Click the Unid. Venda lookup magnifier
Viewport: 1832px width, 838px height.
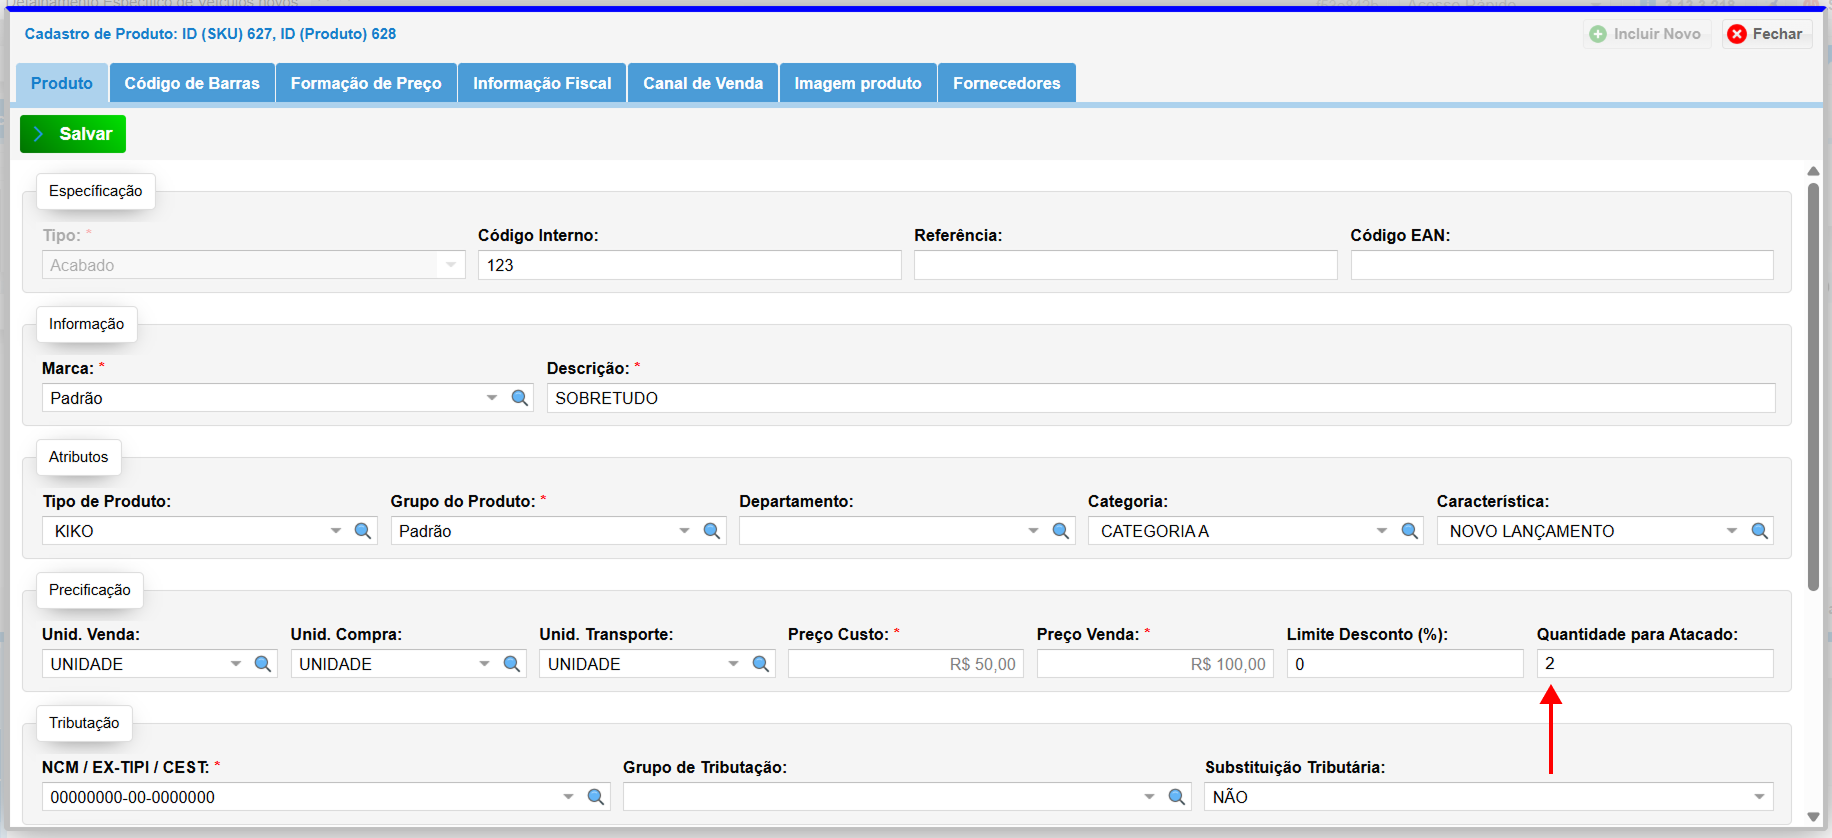(x=263, y=664)
